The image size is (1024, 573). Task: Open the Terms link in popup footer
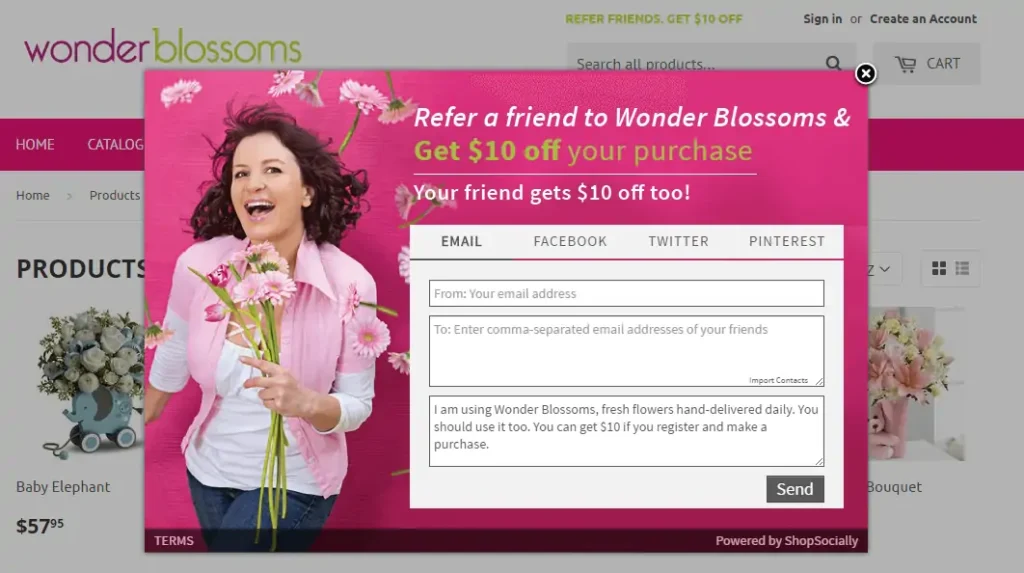(174, 541)
